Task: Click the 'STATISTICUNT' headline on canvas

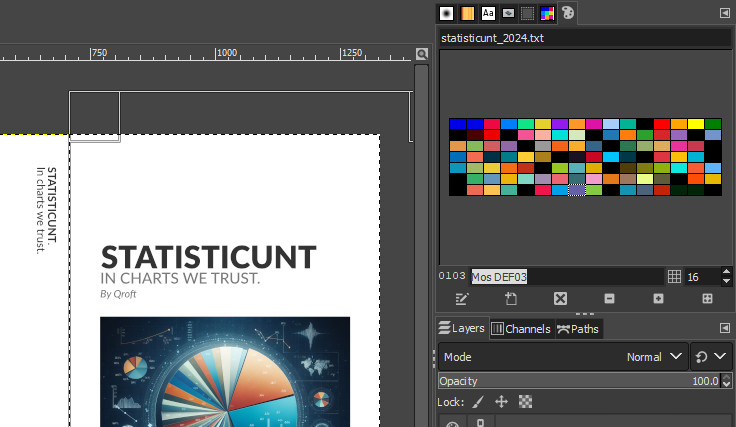Action: [208, 257]
